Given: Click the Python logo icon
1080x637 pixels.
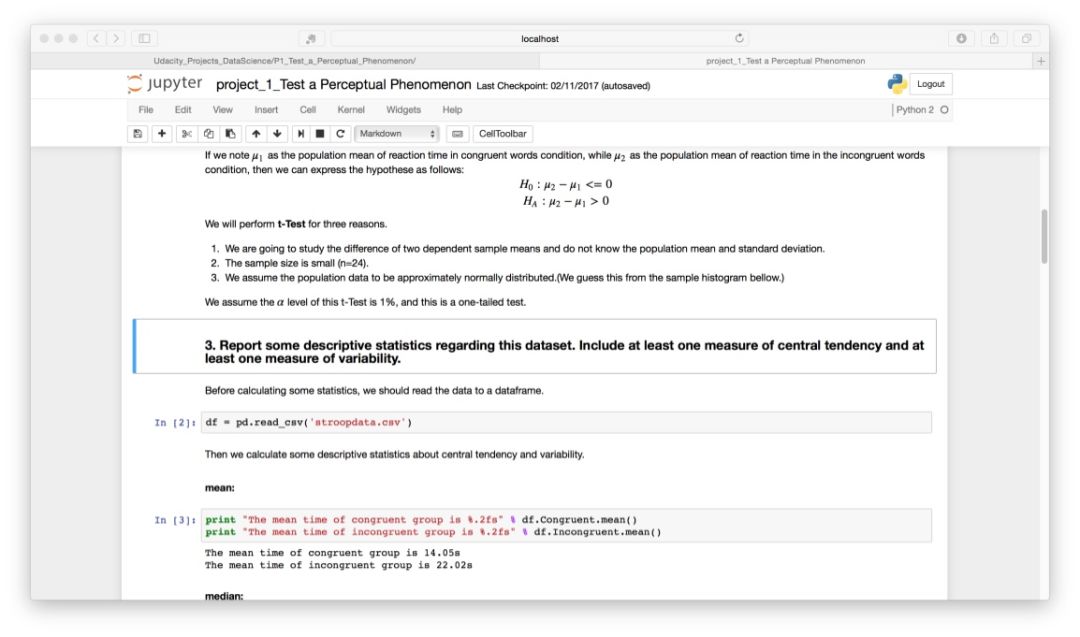Looking at the screenshot, I should (897, 84).
